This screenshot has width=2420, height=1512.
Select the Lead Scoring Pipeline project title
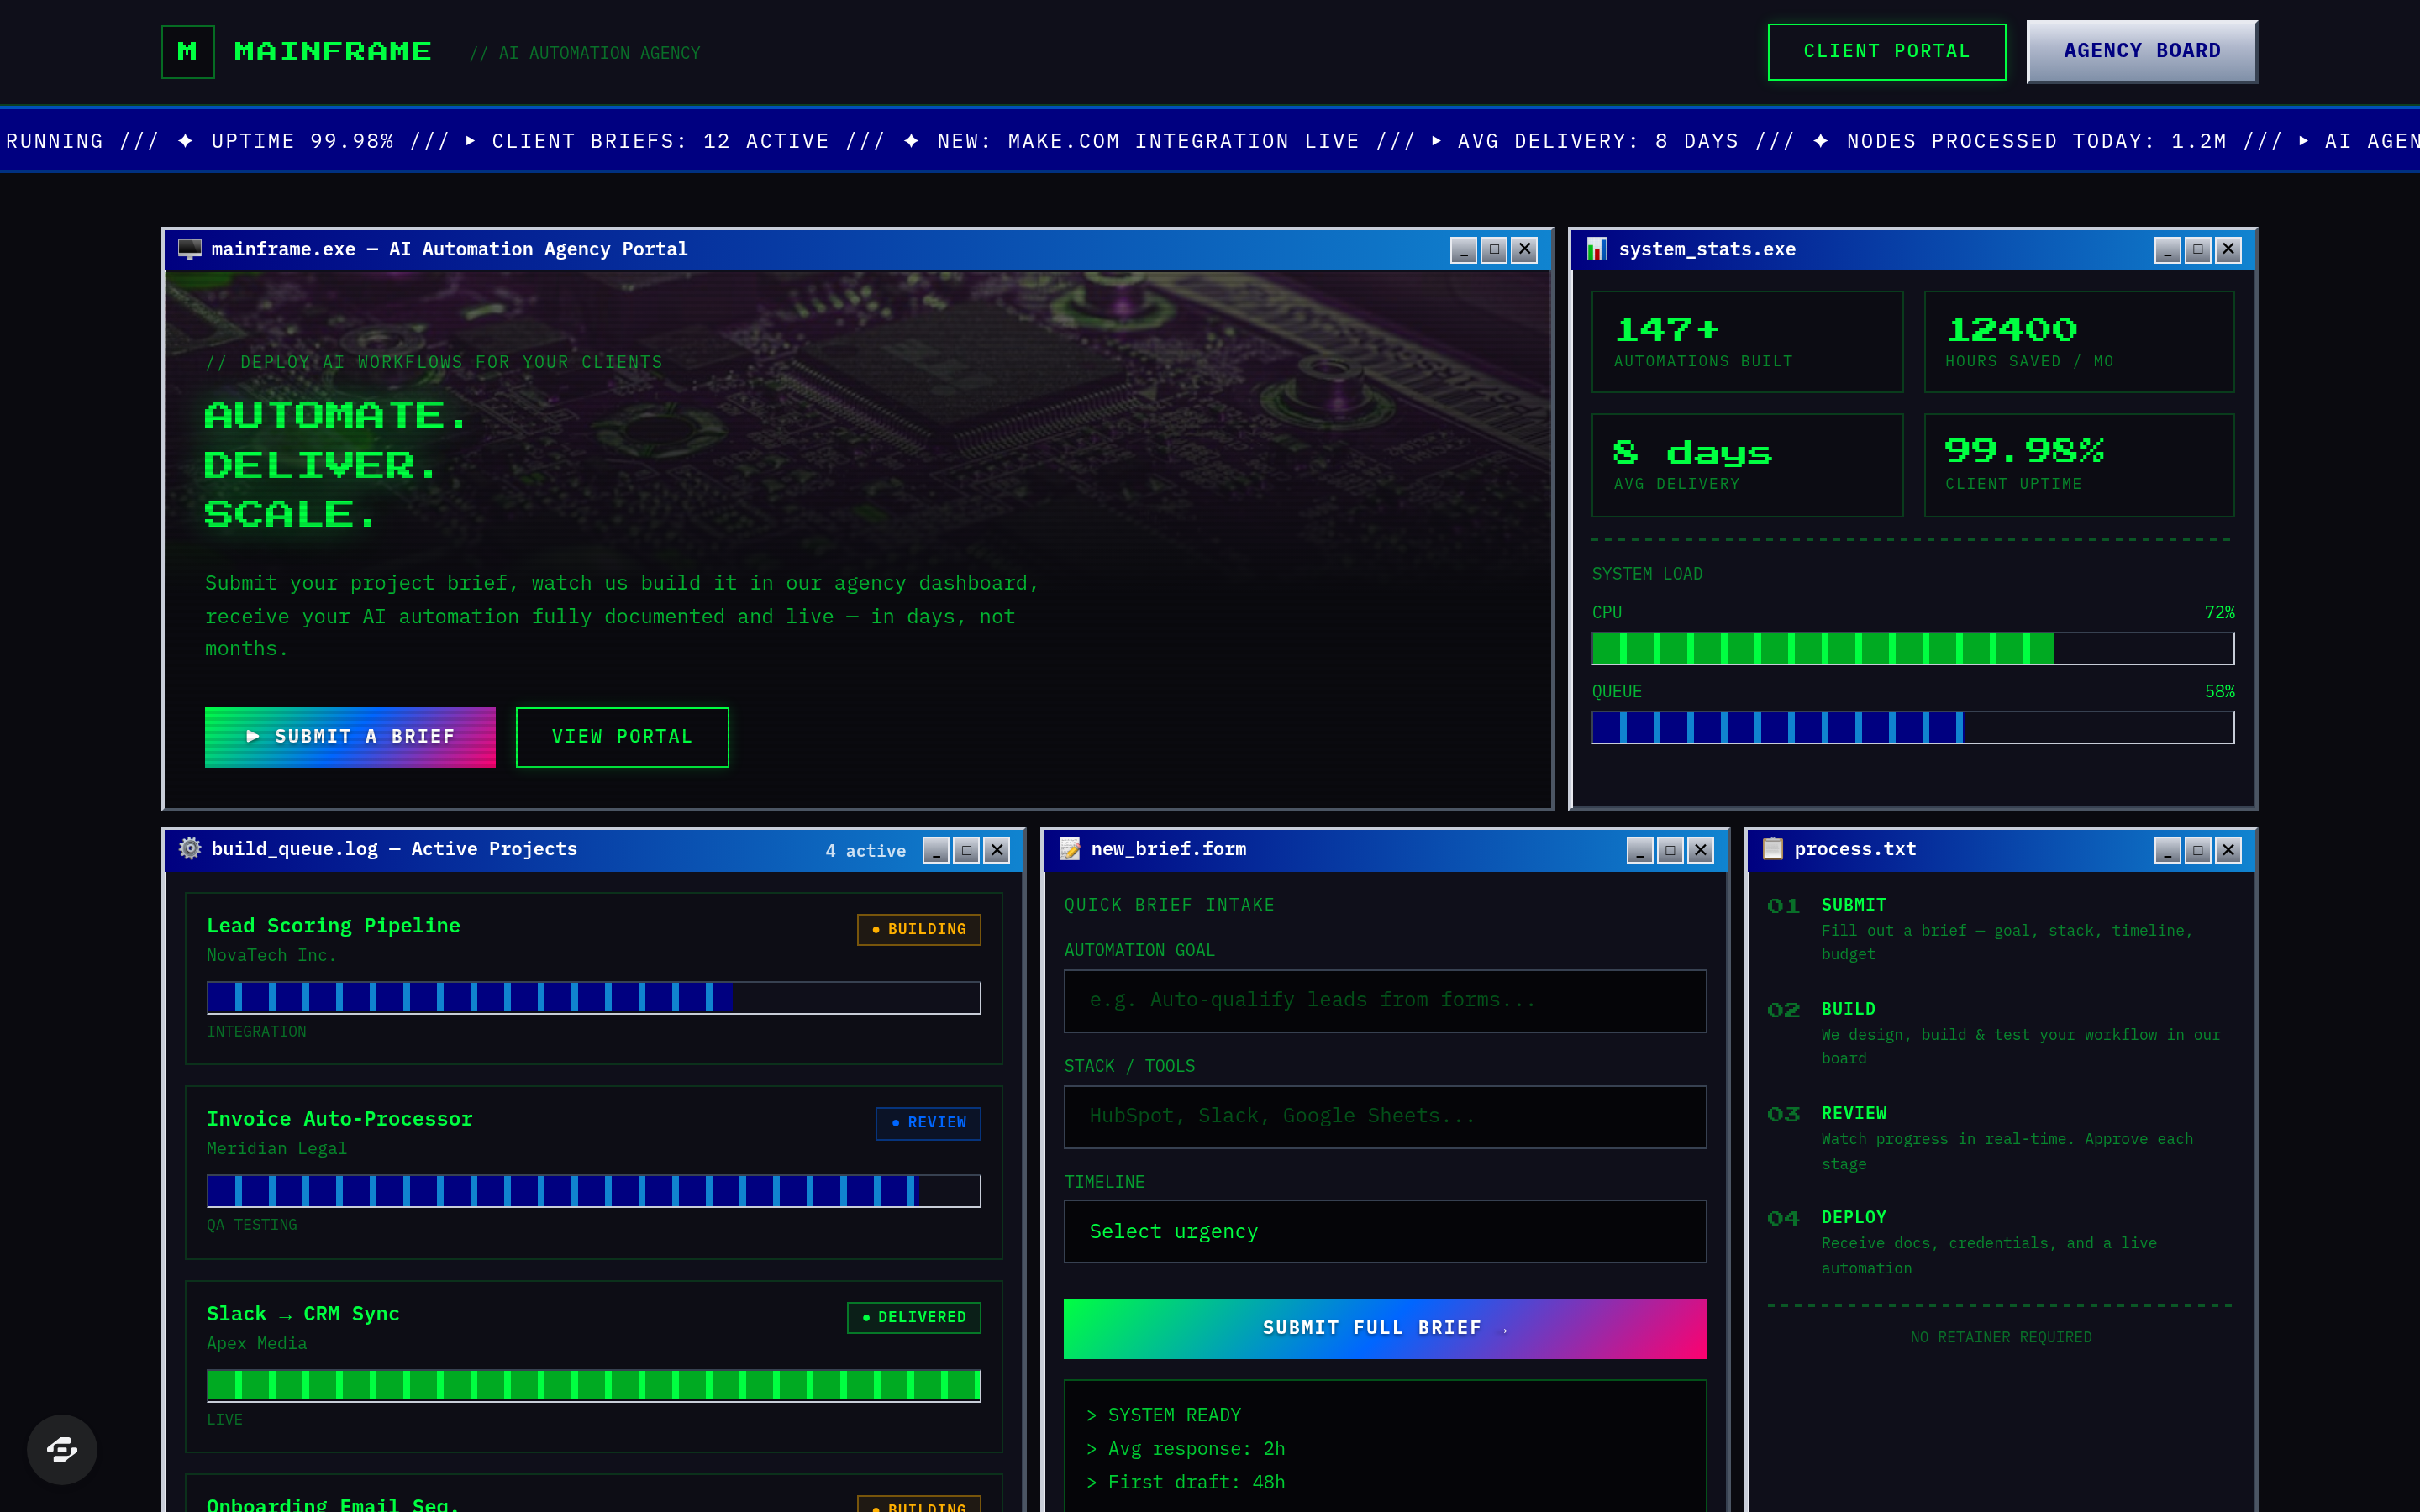[x=334, y=926]
